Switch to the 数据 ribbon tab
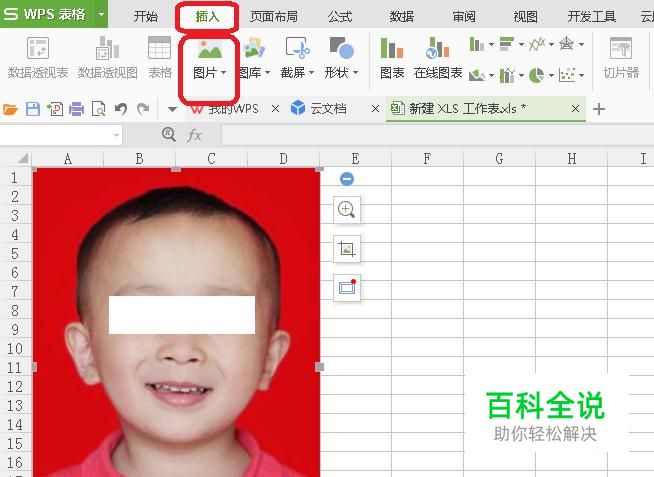Screen dimensions: 654x477 (x=402, y=17)
